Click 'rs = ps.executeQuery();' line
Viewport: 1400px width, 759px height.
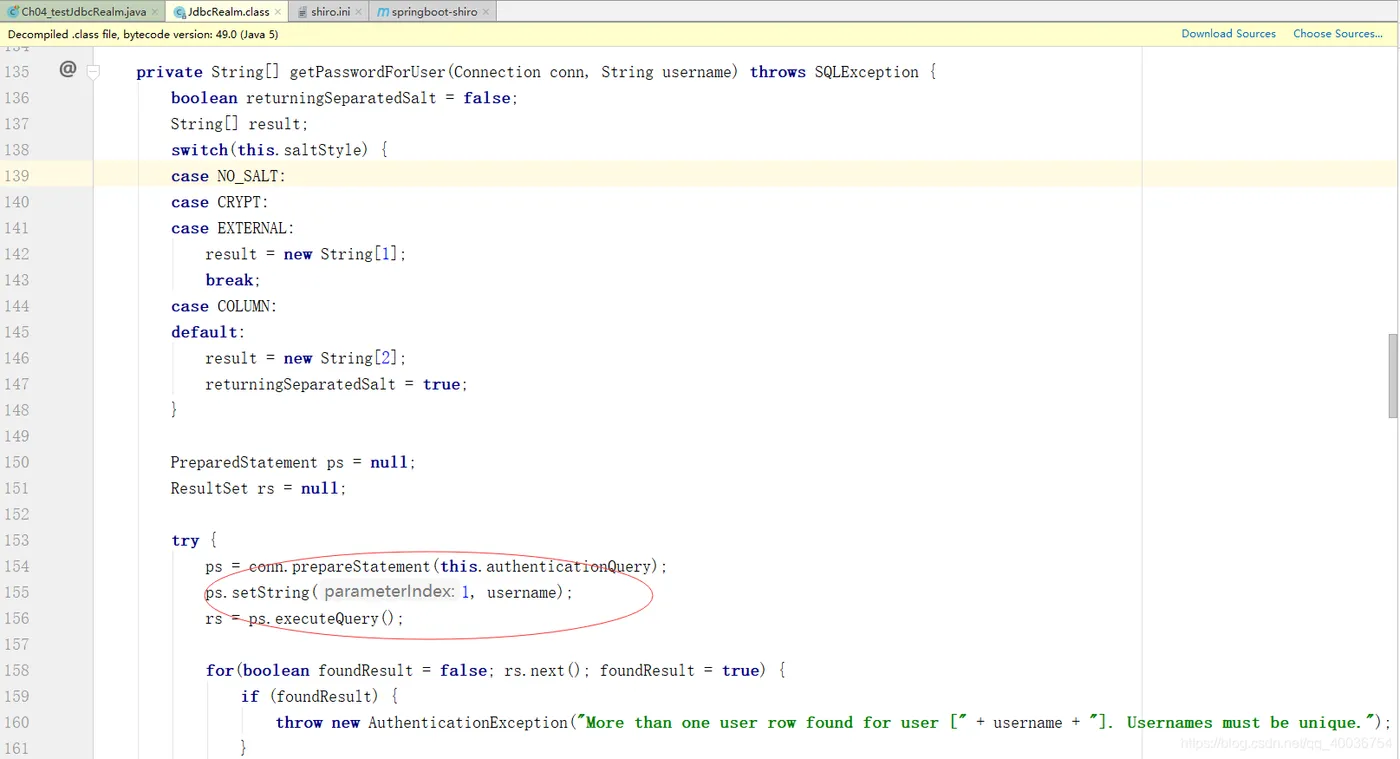coord(305,618)
